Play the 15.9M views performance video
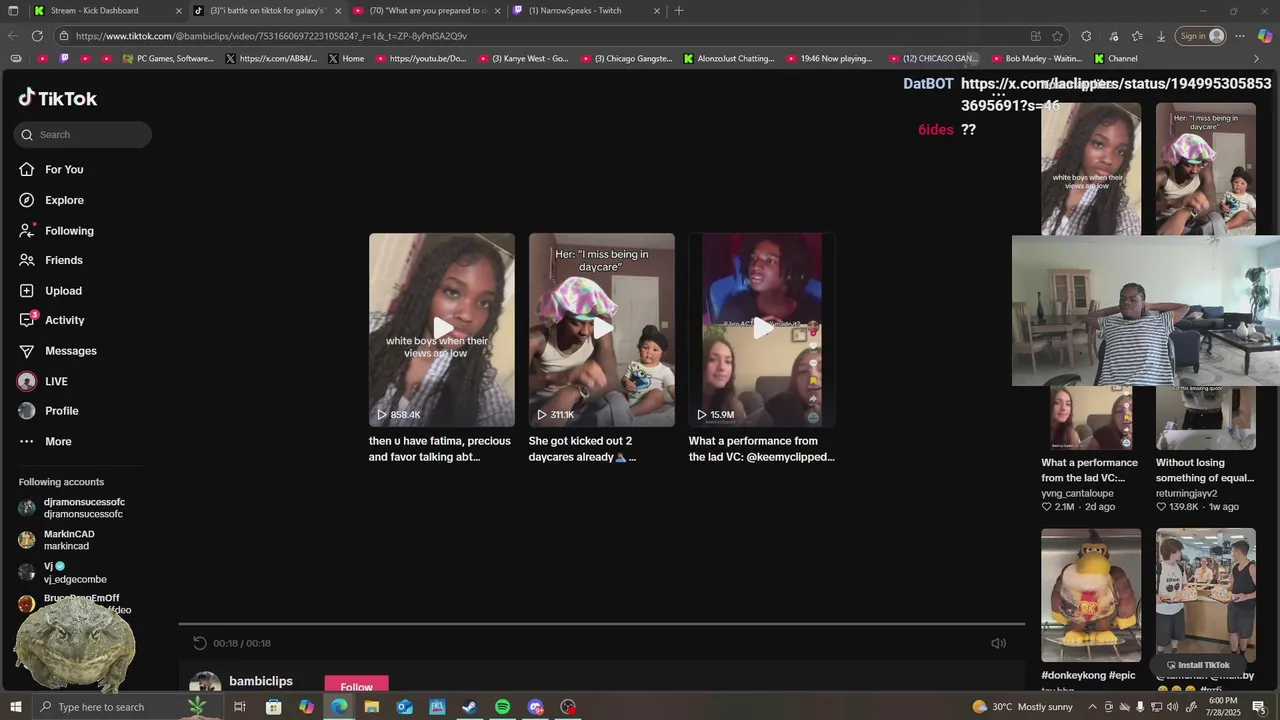 (762, 330)
